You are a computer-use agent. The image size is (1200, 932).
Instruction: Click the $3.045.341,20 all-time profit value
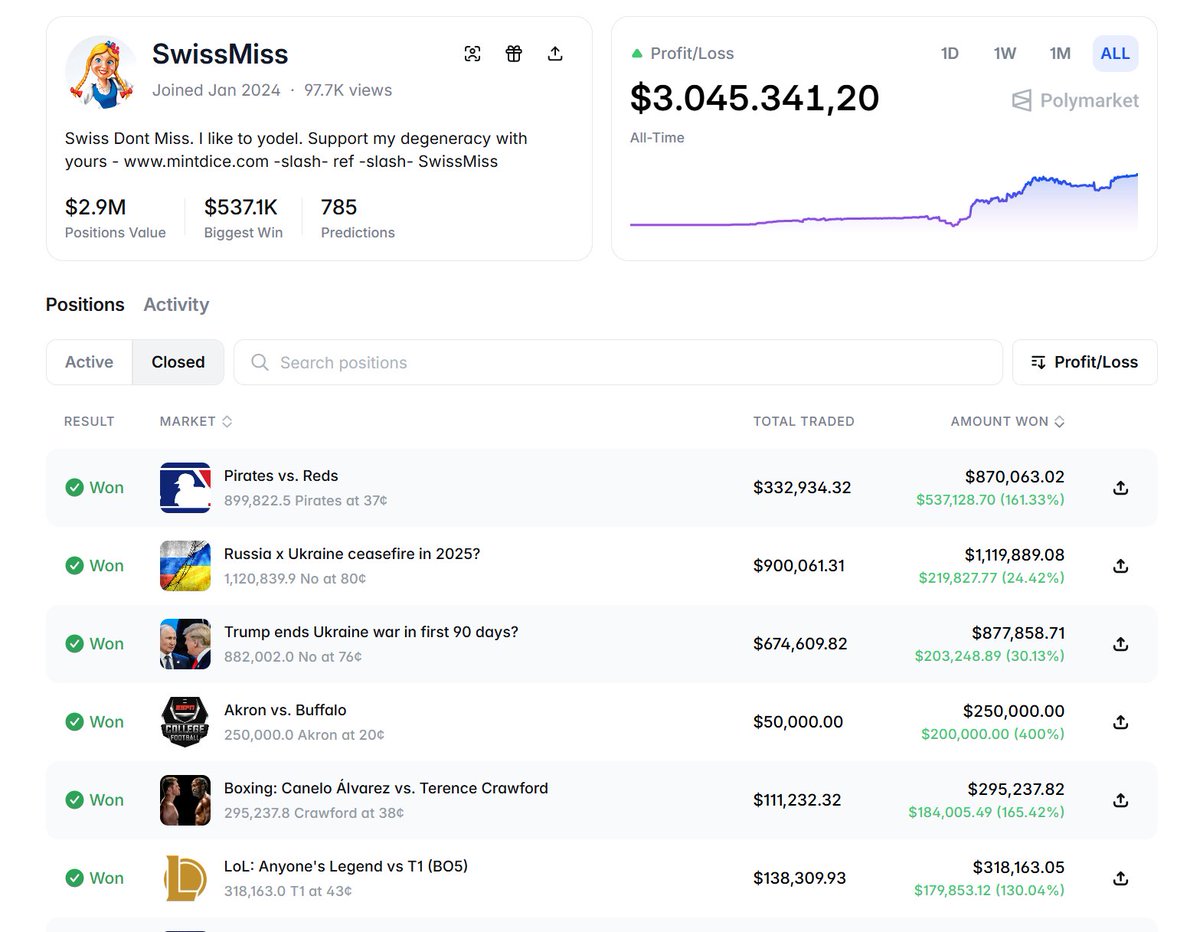coord(755,98)
